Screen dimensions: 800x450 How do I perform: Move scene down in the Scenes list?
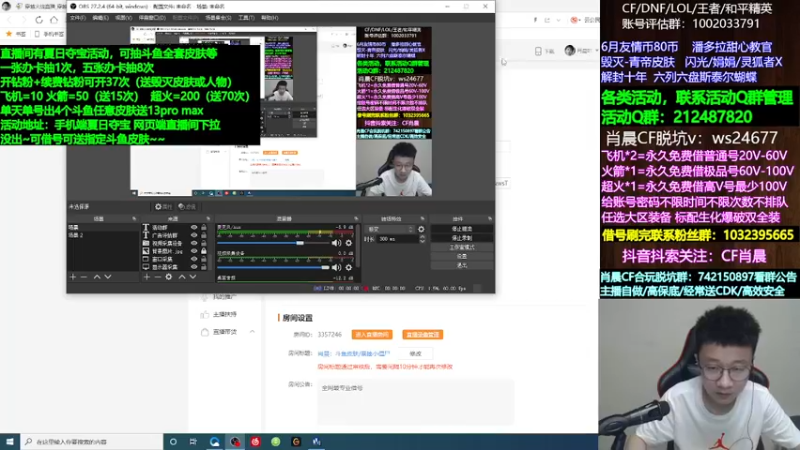pos(108,277)
